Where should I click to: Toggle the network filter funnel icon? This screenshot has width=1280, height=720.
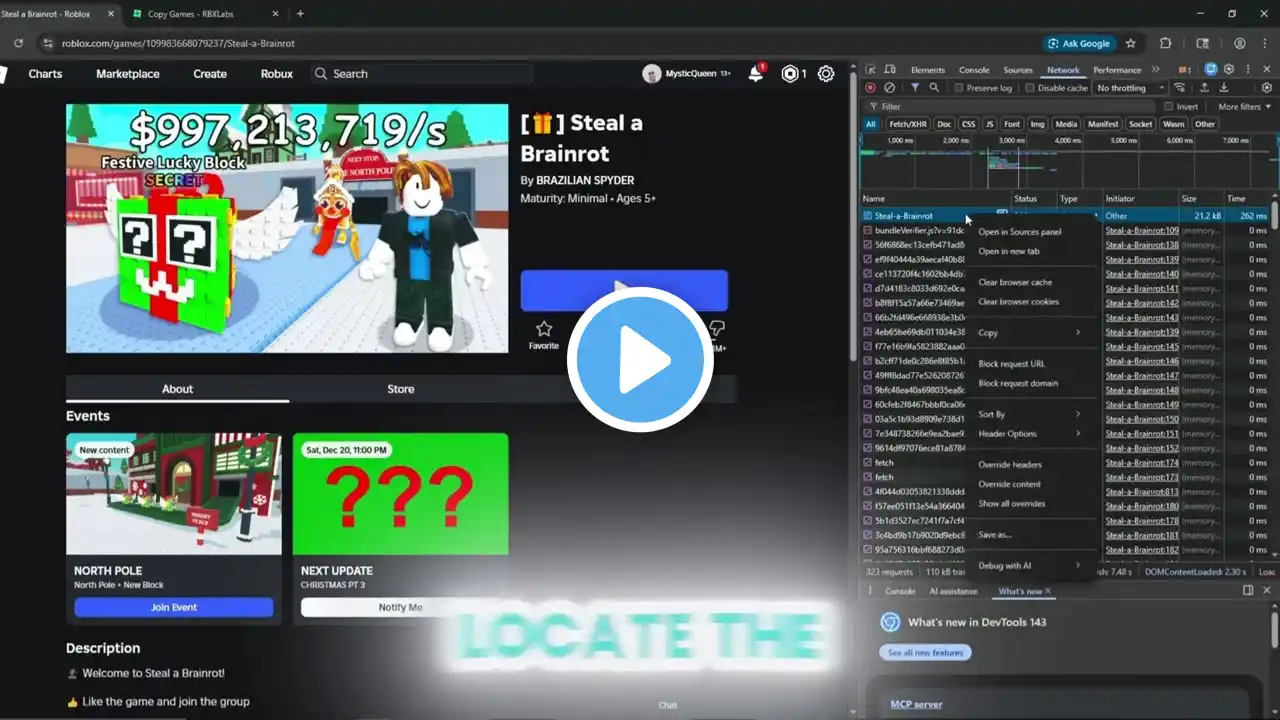914,88
